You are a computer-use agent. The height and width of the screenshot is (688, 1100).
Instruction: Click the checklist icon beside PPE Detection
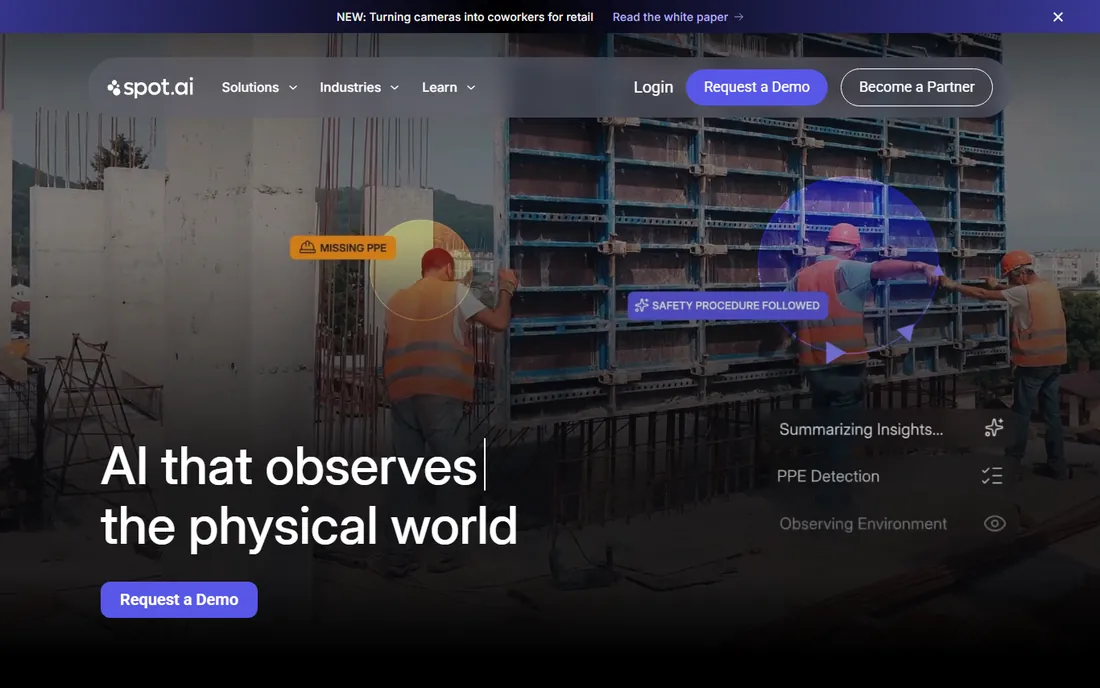992,475
